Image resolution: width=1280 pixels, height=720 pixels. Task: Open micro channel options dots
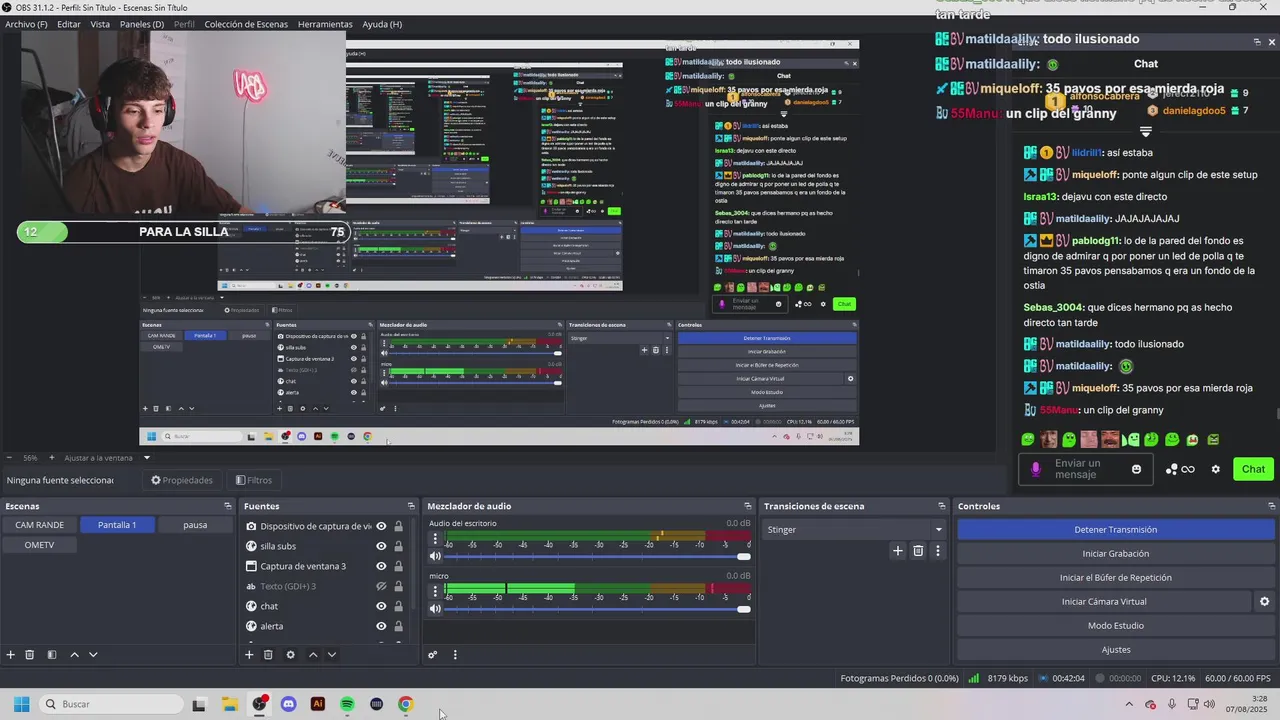(435, 592)
